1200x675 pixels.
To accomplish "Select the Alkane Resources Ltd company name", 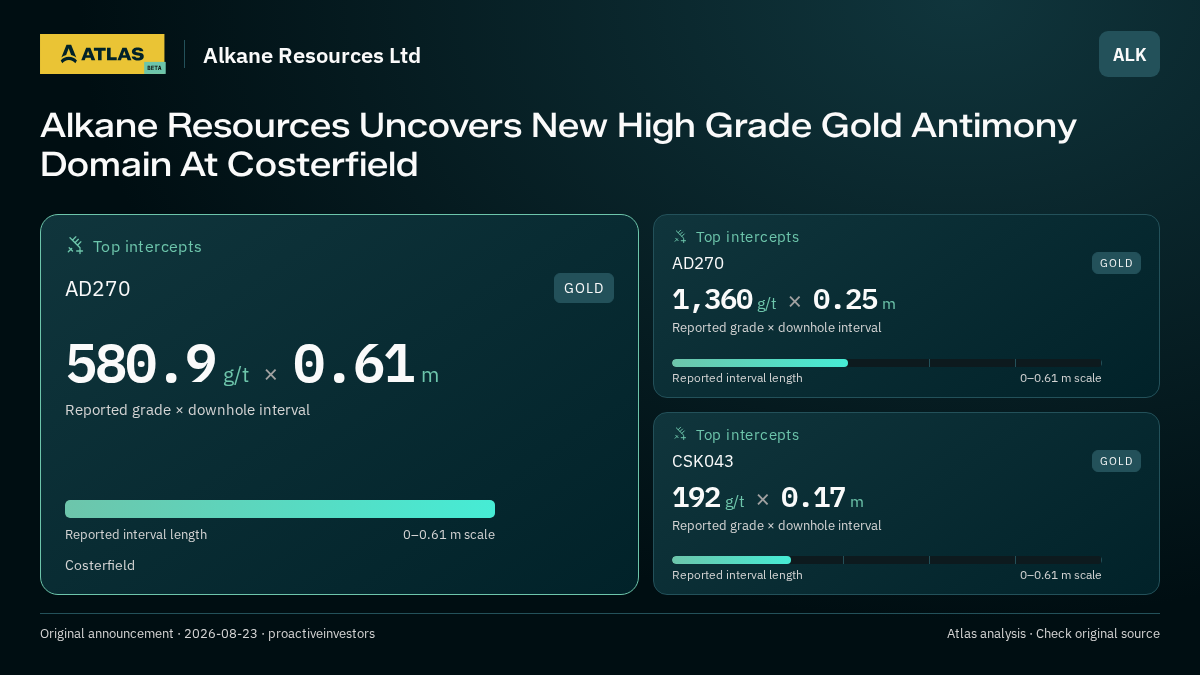I will coord(312,55).
